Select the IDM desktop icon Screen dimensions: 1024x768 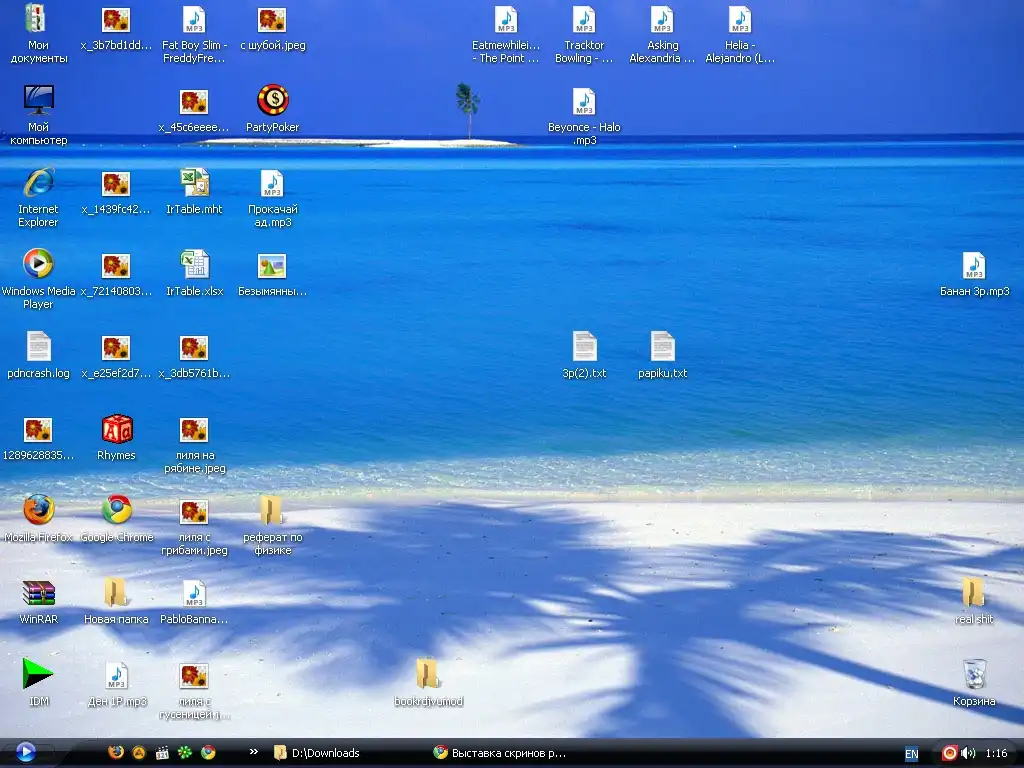point(38,675)
